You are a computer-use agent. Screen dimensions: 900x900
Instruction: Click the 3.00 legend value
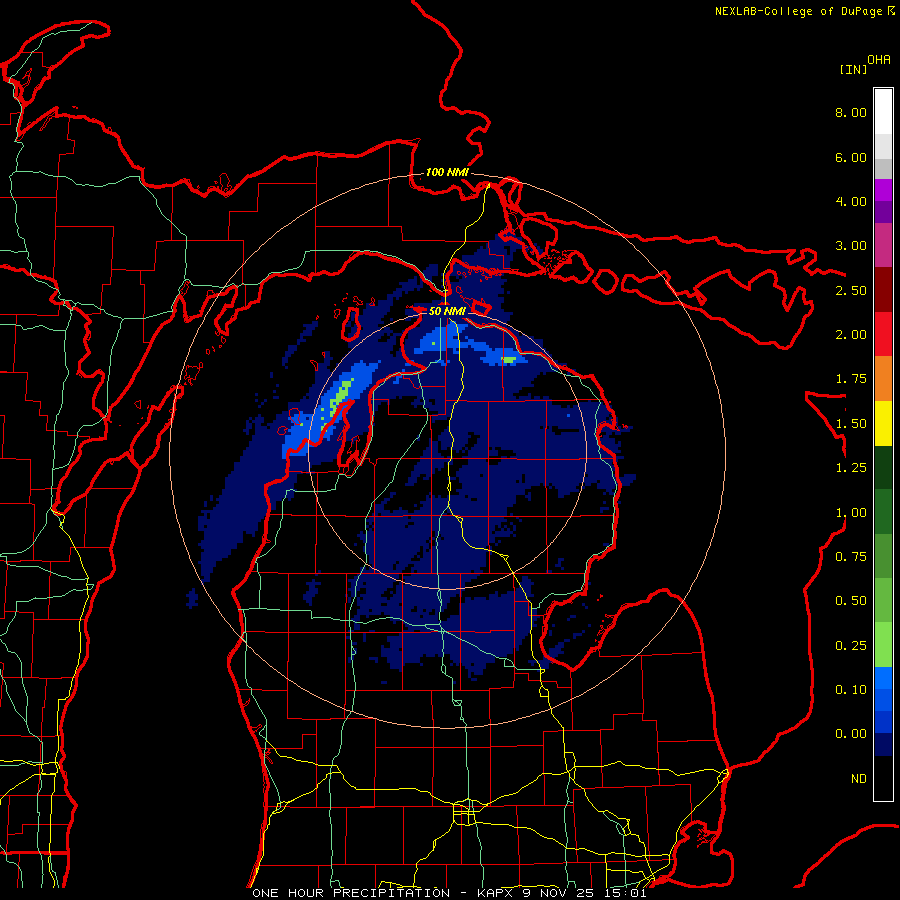(x=851, y=246)
